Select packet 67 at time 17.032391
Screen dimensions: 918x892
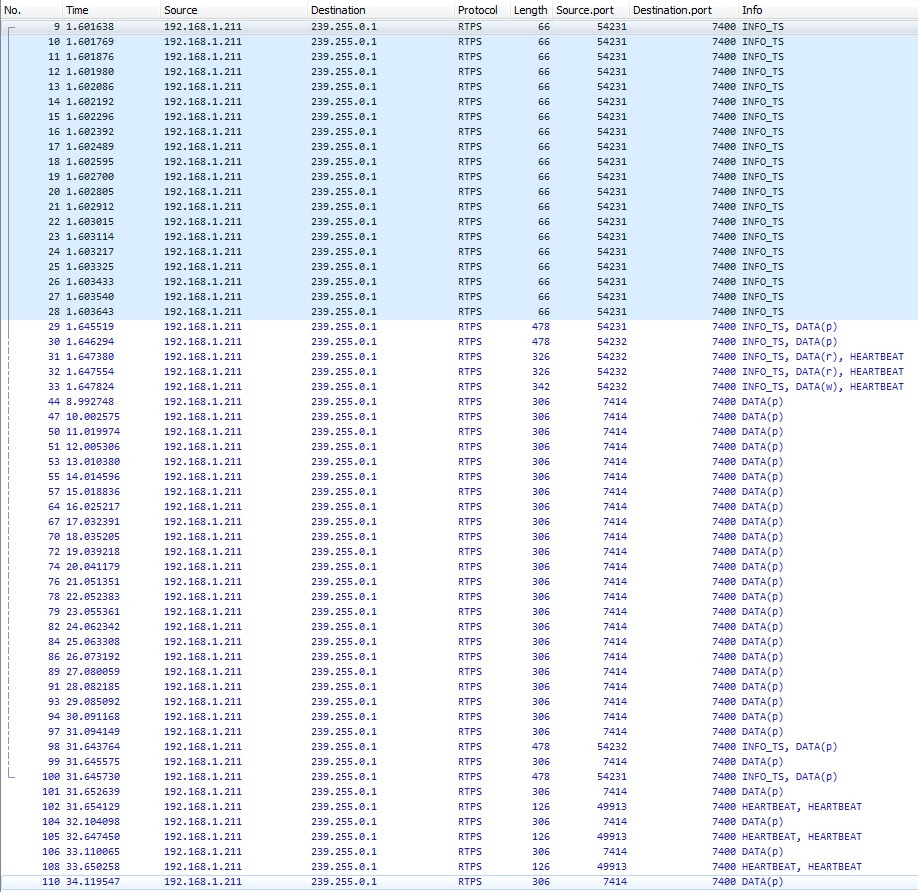459,522
